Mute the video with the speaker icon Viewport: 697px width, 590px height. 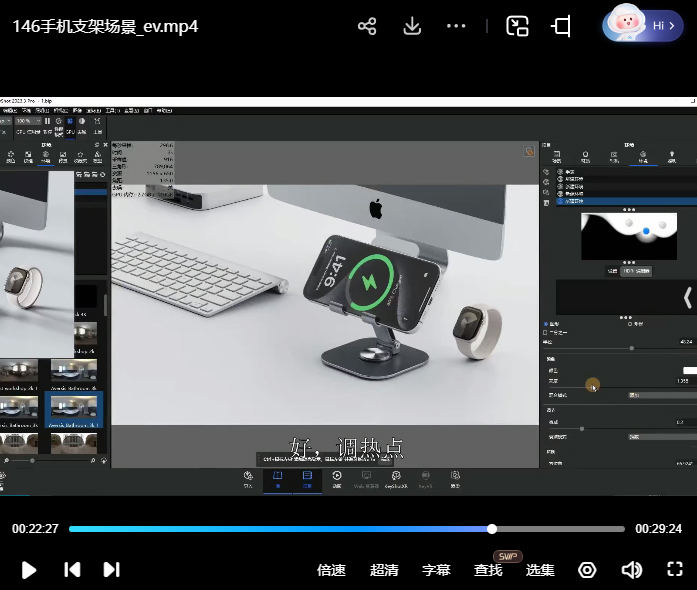click(631, 569)
